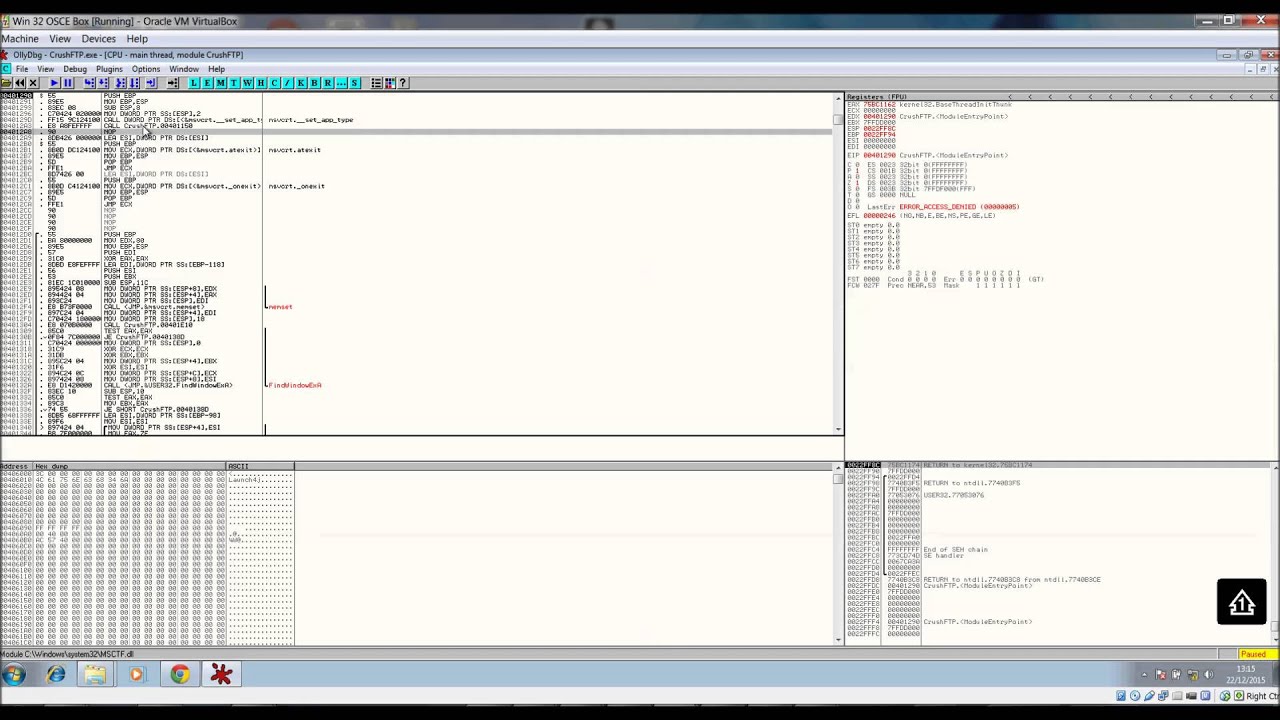Screen dimensions: 1280x720
Task: Click the Trace into toolbar icon
Action: [x=121, y=83]
